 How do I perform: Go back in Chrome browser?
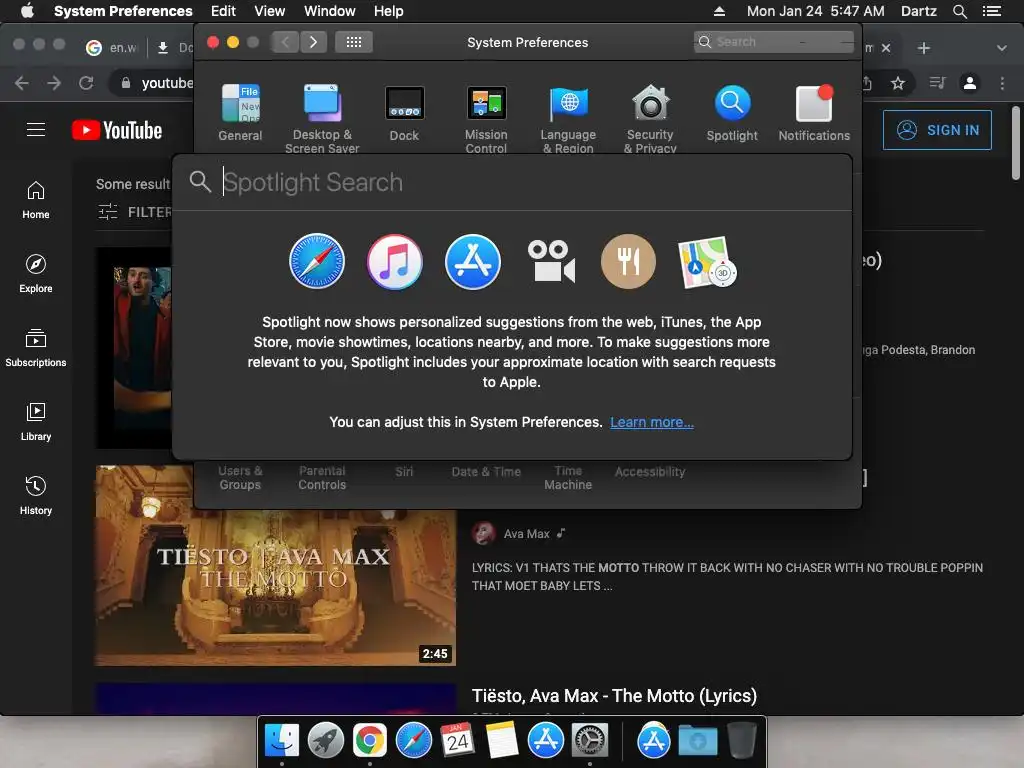point(22,83)
